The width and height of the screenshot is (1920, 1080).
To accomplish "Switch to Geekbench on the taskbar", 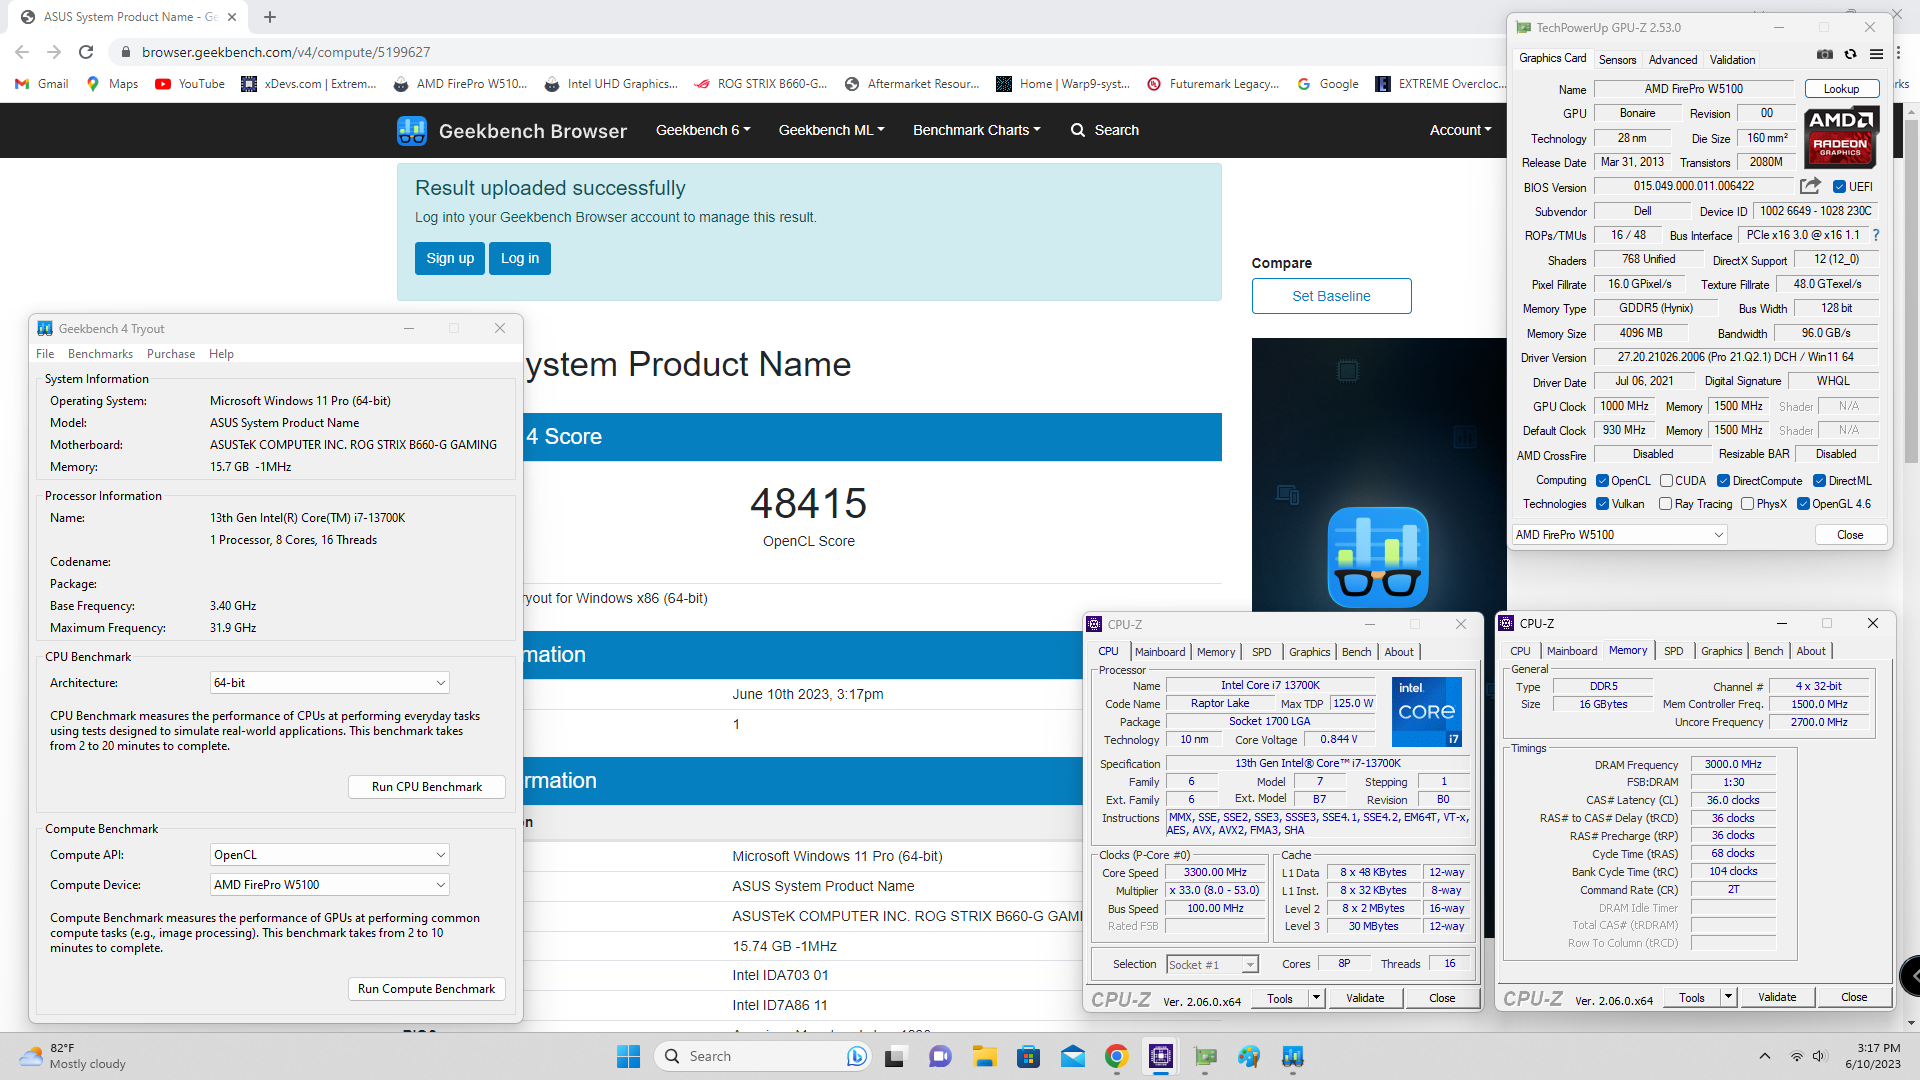I will coord(1293,1056).
